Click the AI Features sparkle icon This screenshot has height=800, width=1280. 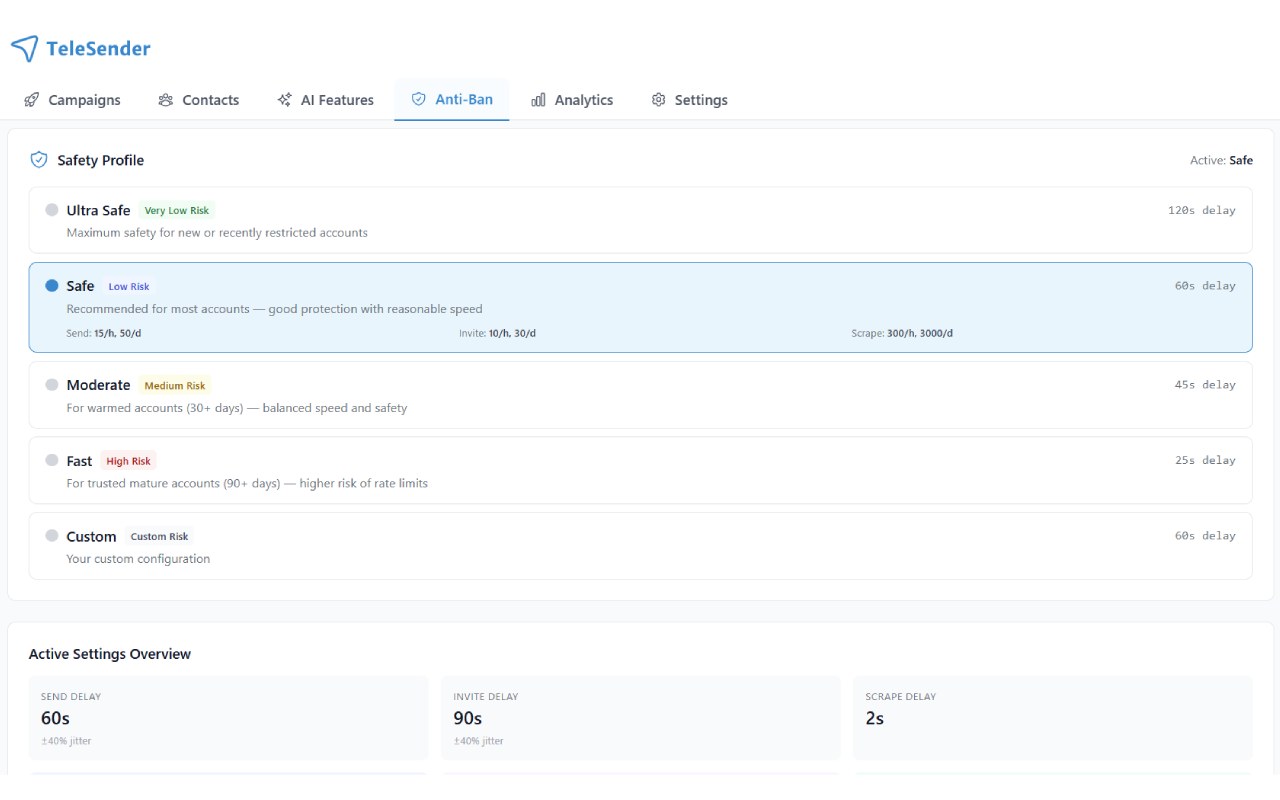285,100
